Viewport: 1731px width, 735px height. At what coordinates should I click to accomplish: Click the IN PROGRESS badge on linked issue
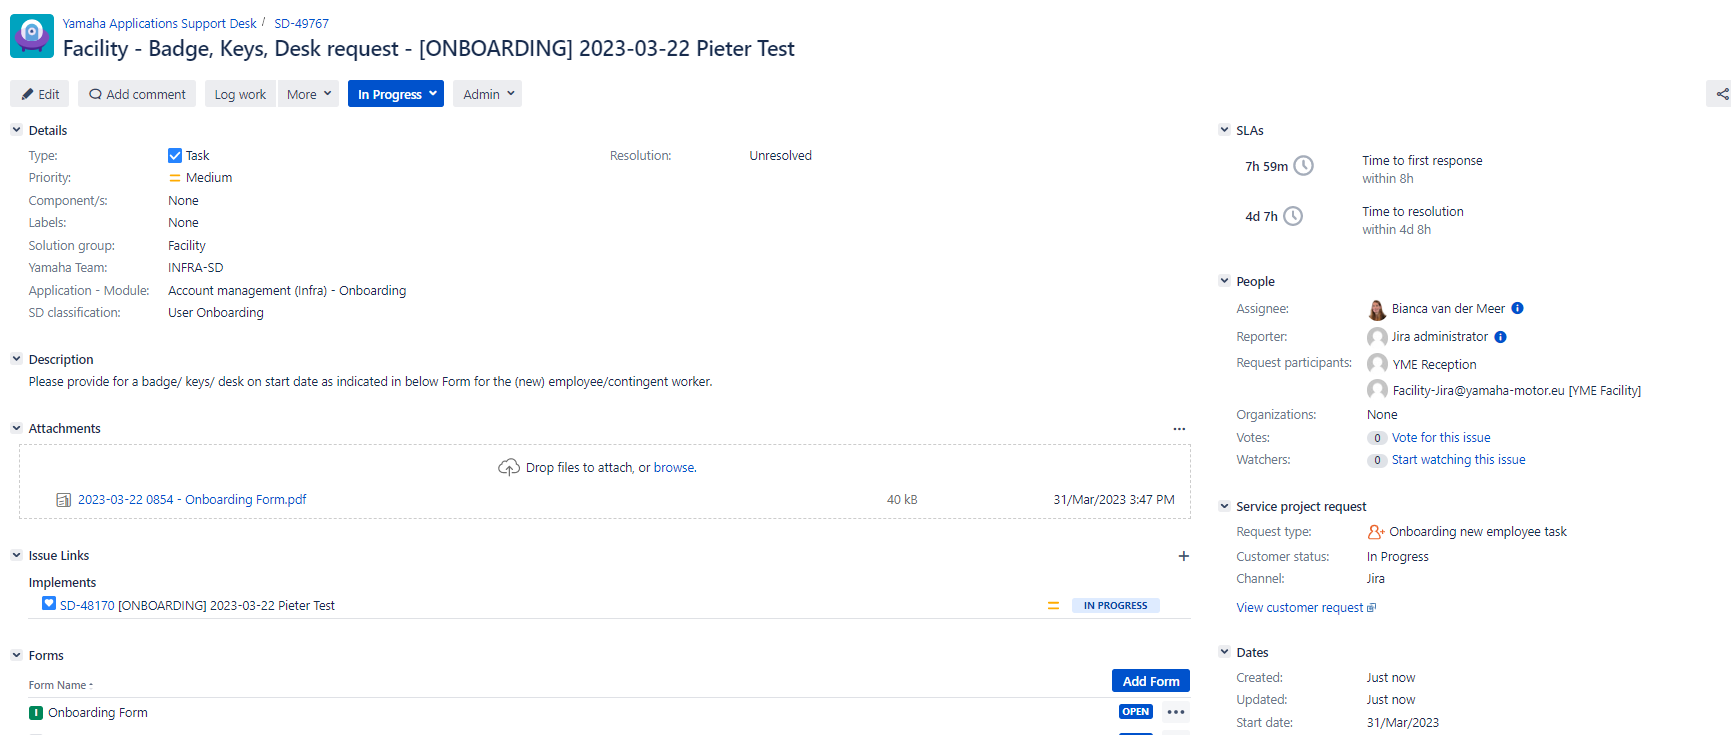point(1115,606)
